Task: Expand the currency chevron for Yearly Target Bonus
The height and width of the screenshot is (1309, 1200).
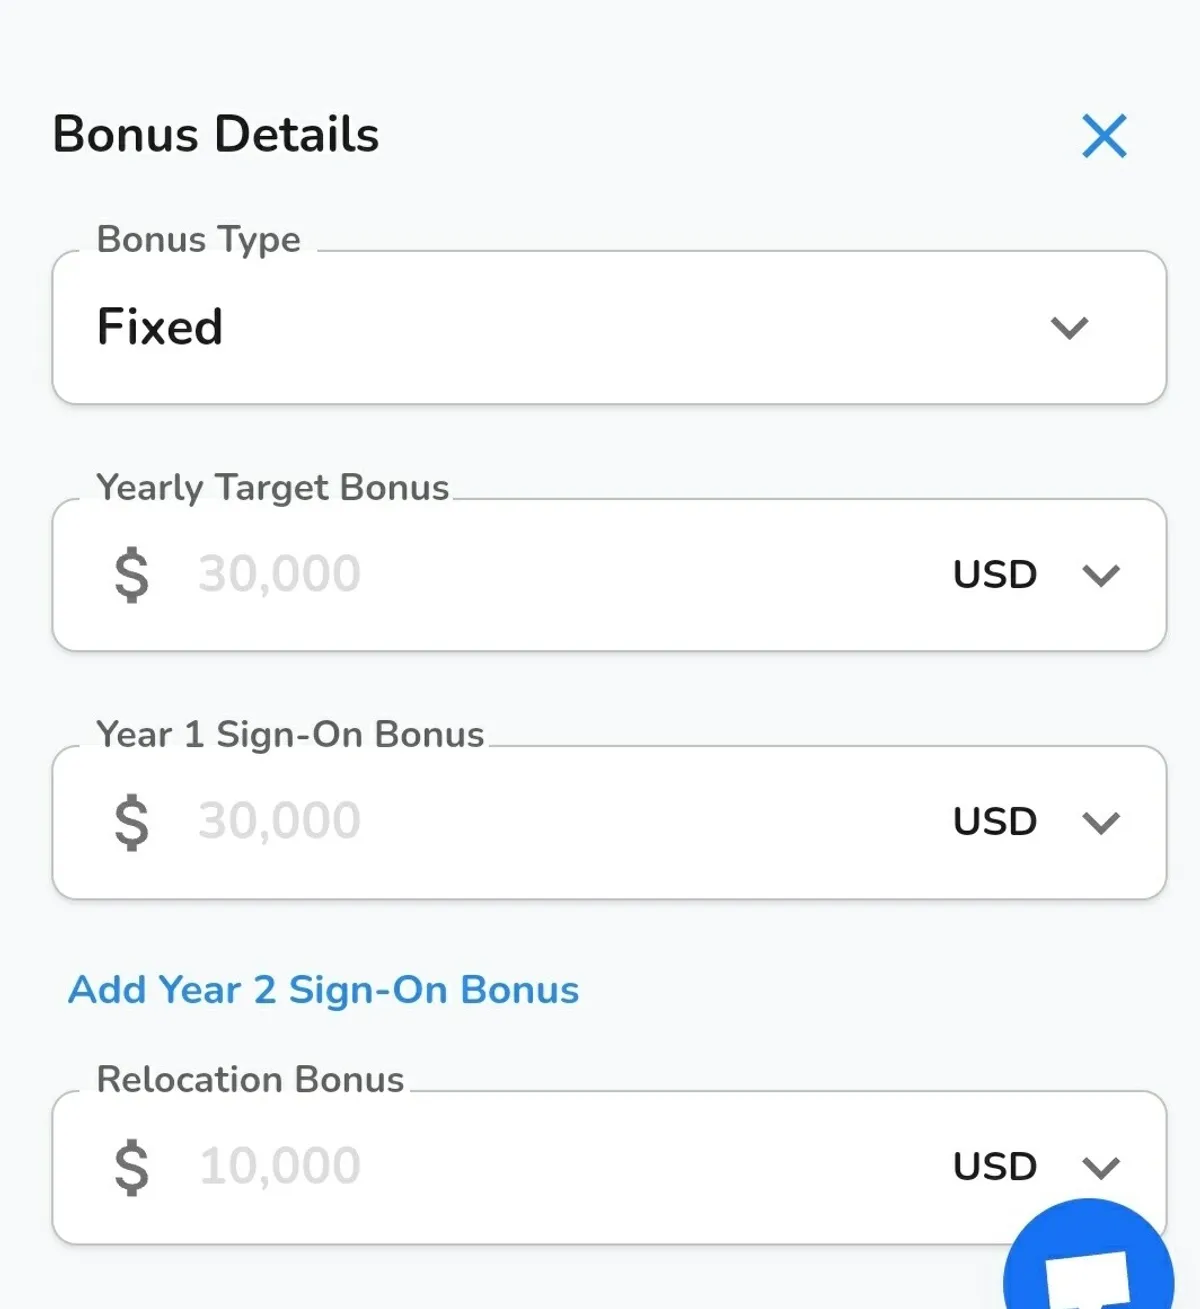Action: (x=1101, y=576)
